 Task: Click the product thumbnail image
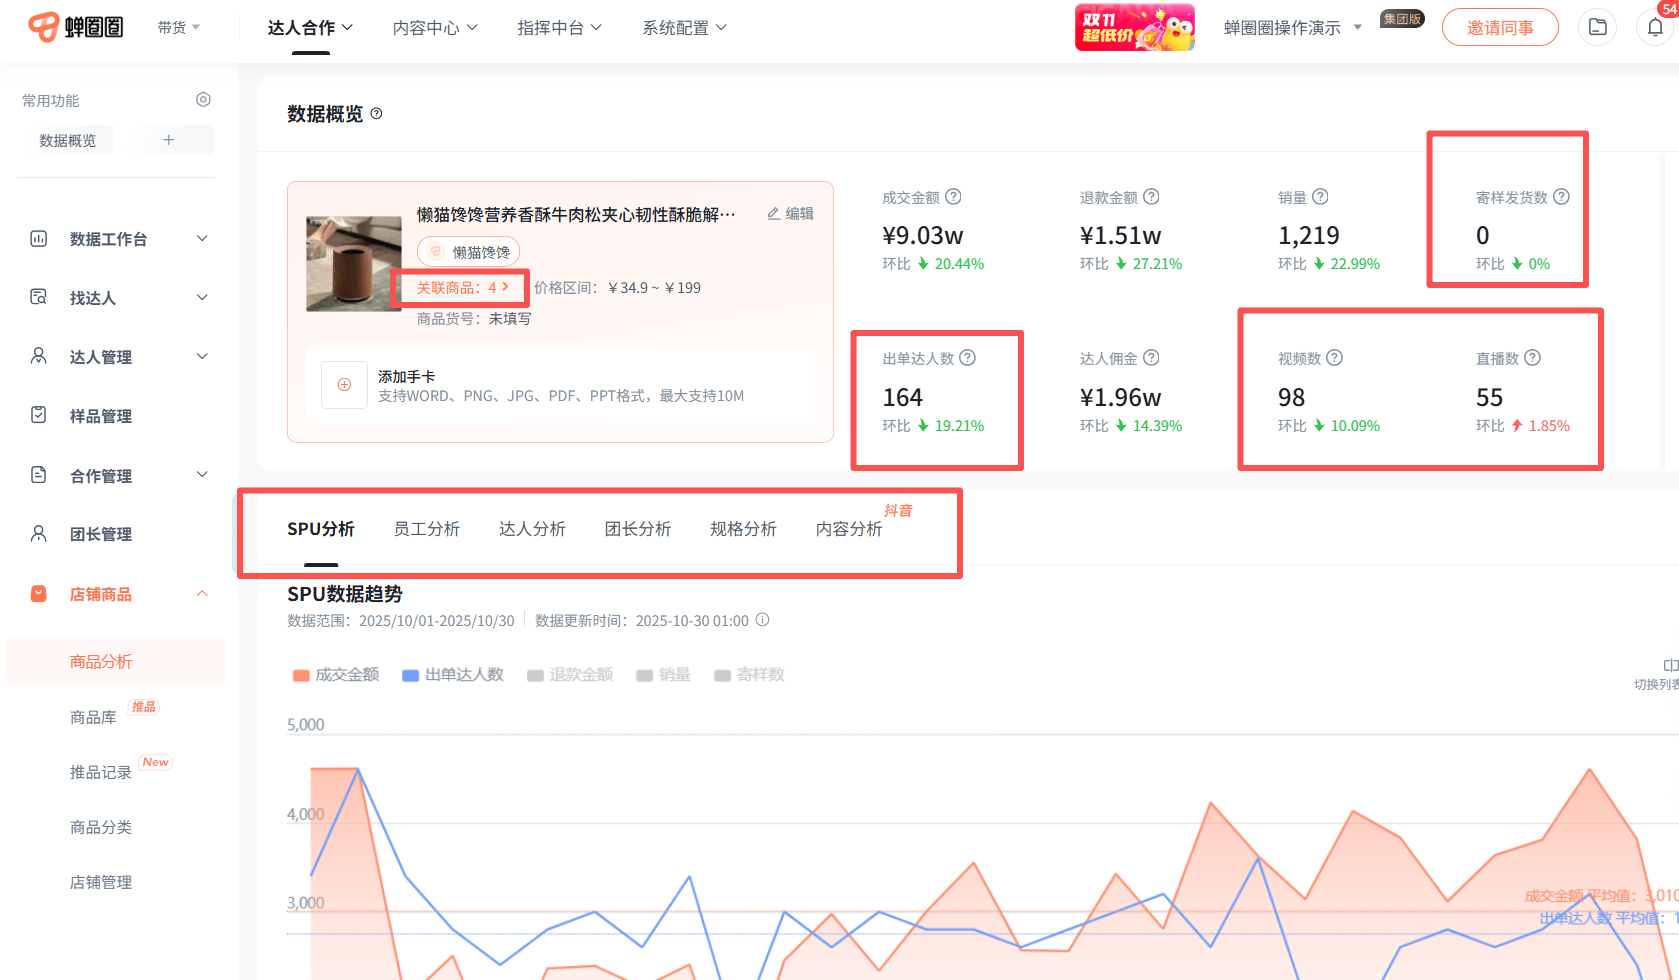(353, 264)
